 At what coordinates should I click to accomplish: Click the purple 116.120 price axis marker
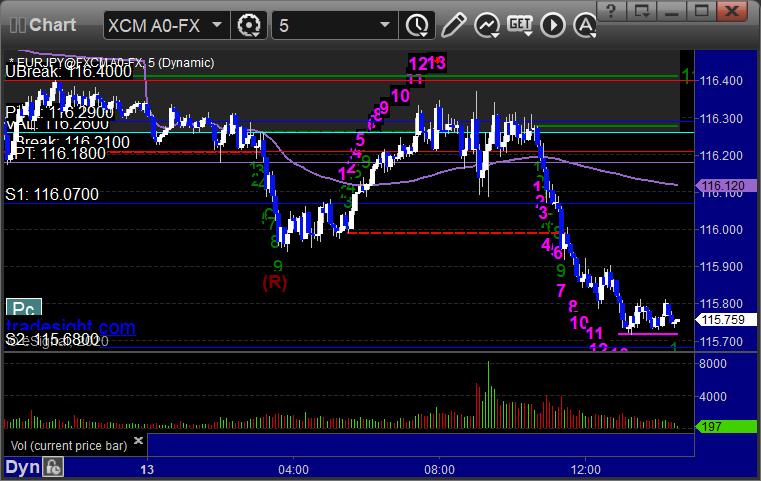pos(726,185)
